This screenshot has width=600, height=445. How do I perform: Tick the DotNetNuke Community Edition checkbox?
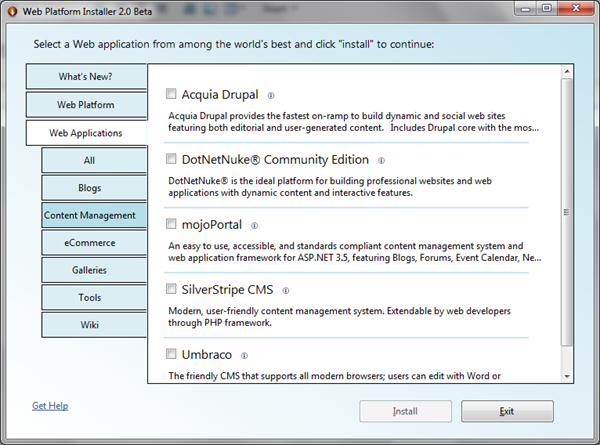171,159
